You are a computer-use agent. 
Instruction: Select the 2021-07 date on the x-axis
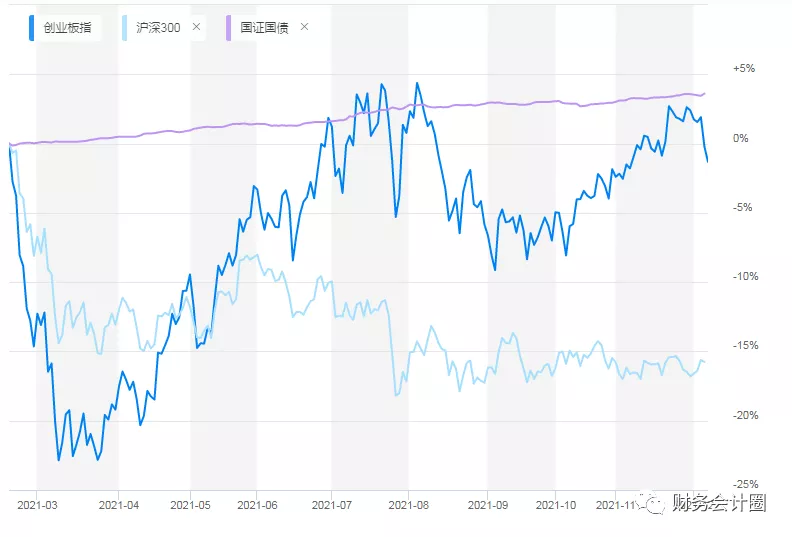click(331, 505)
